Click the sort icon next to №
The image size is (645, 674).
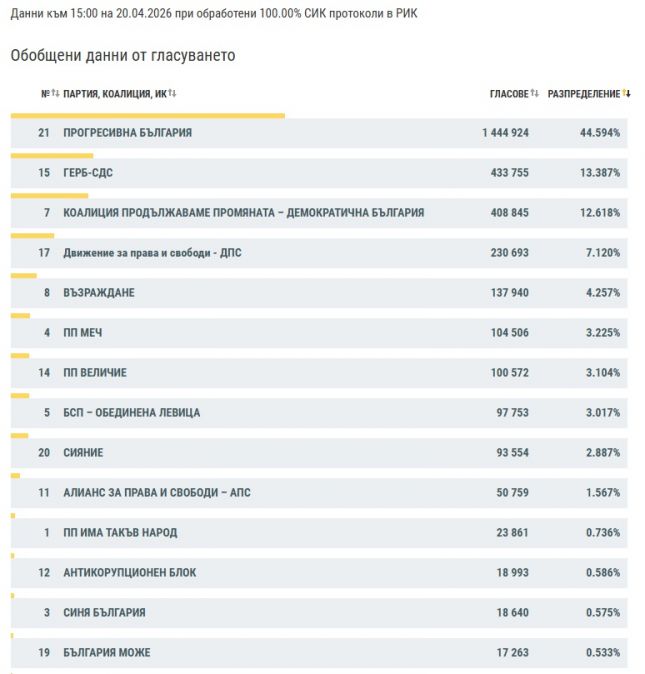(x=55, y=94)
